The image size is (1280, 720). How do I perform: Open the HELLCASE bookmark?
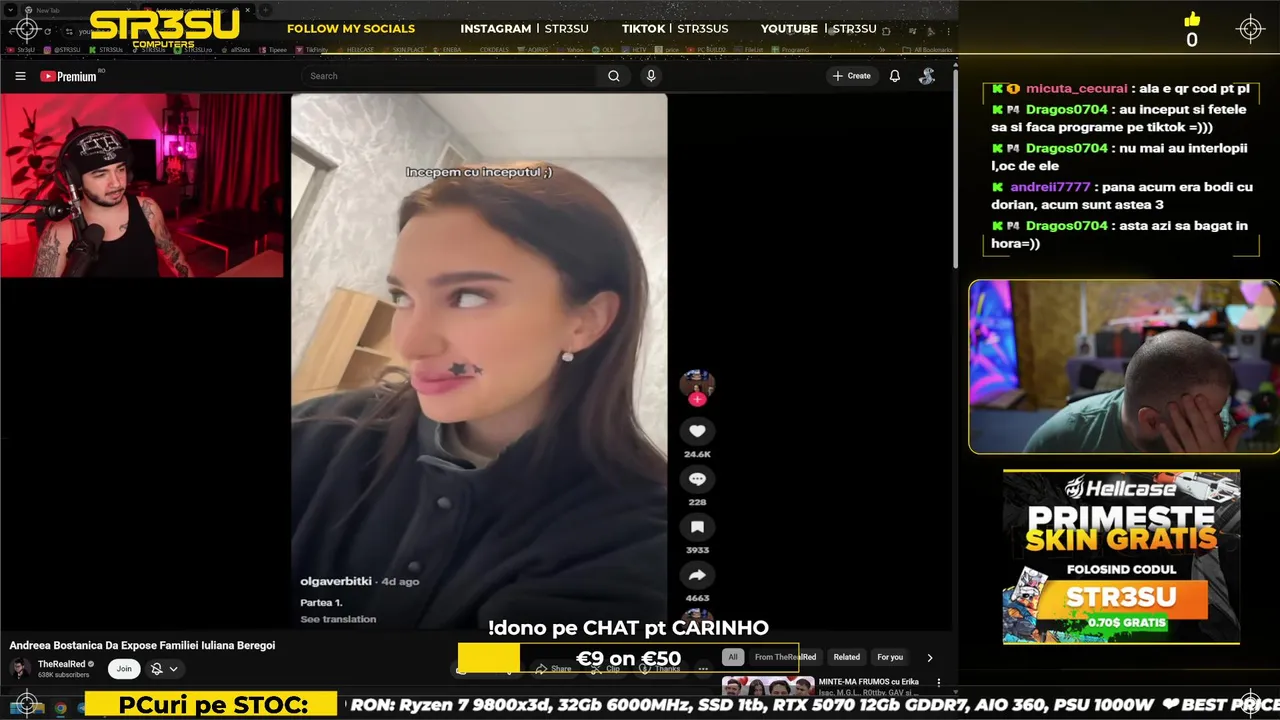(356, 49)
